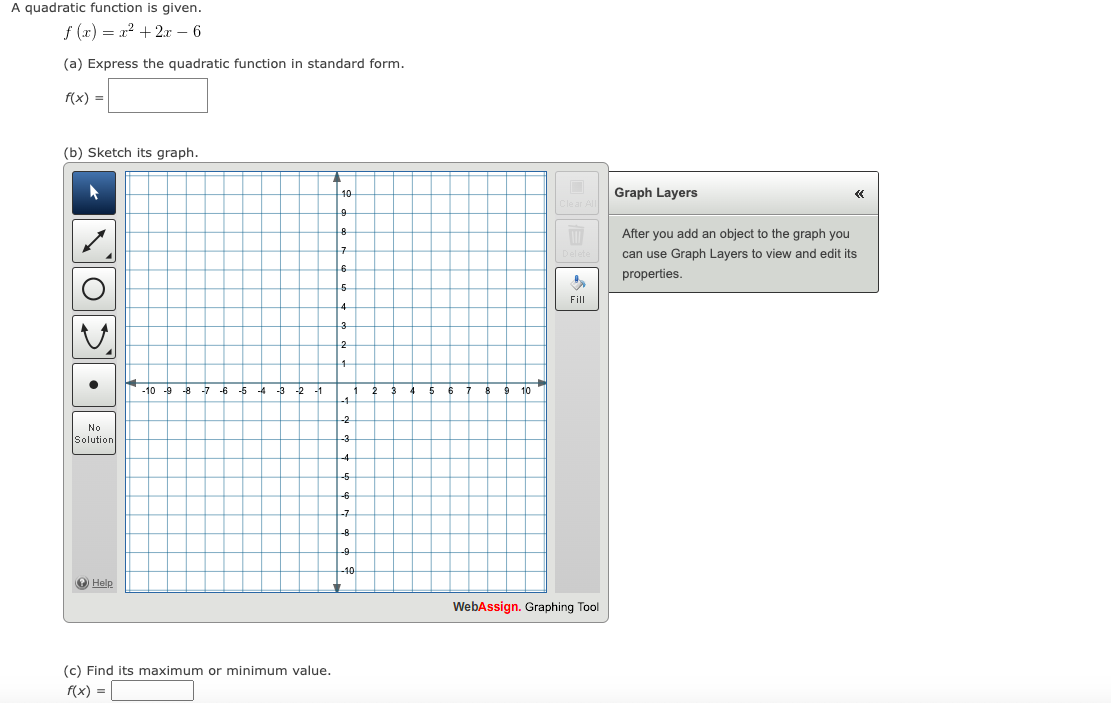This screenshot has height=703, width=1111.
Task: Select the line drawing tool
Action: point(94,241)
